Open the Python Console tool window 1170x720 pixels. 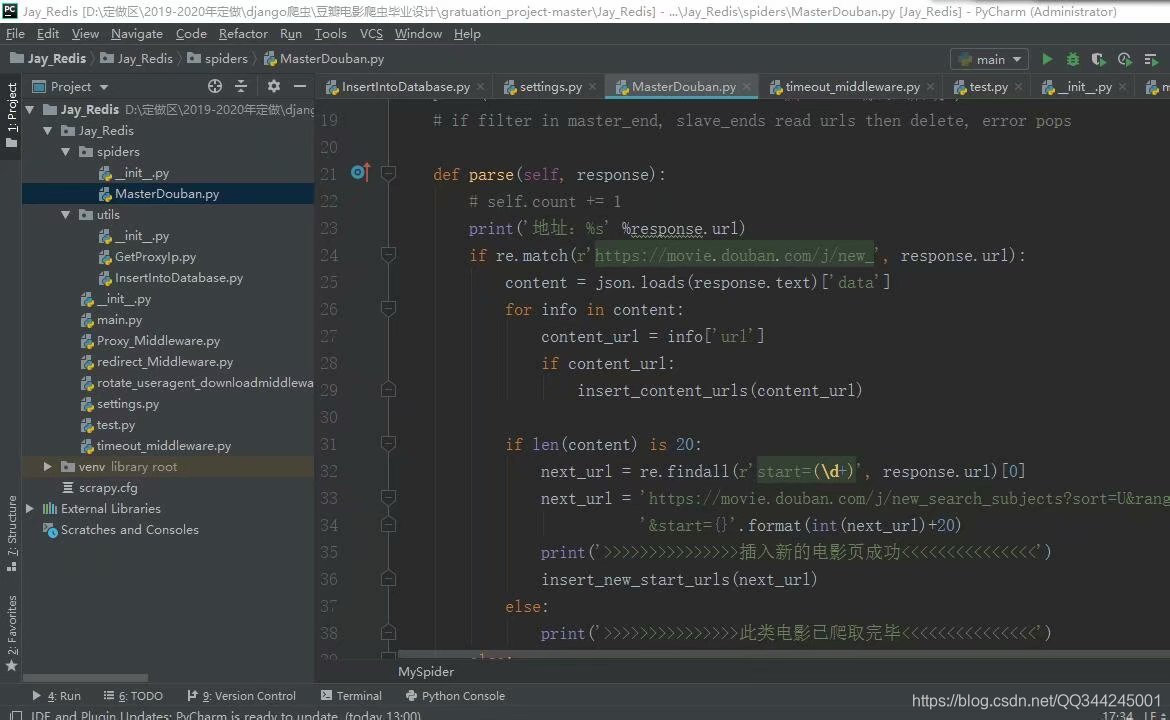463,696
